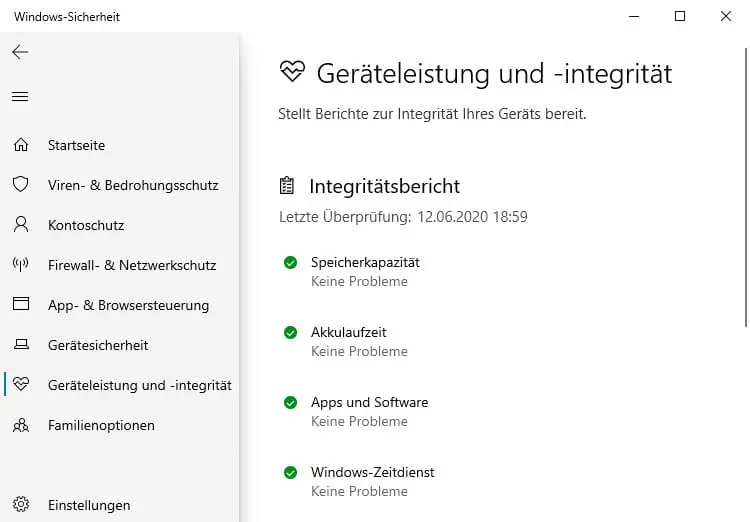This screenshot has height=522, width=750.
Task: Click the Apps und Software entry
Action: click(x=369, y=402)
